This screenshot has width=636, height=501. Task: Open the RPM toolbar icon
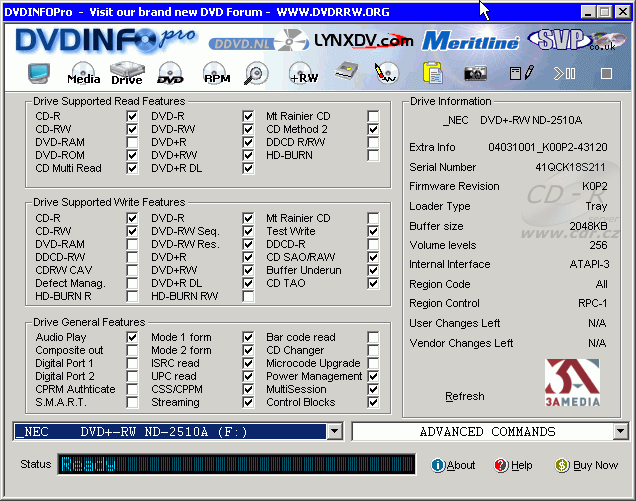(217, 73)
